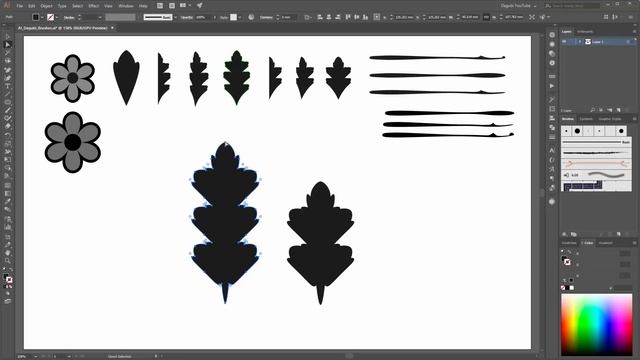
Task: Open the Object menu
Action: pyautogui.click(x=47, y=6)
